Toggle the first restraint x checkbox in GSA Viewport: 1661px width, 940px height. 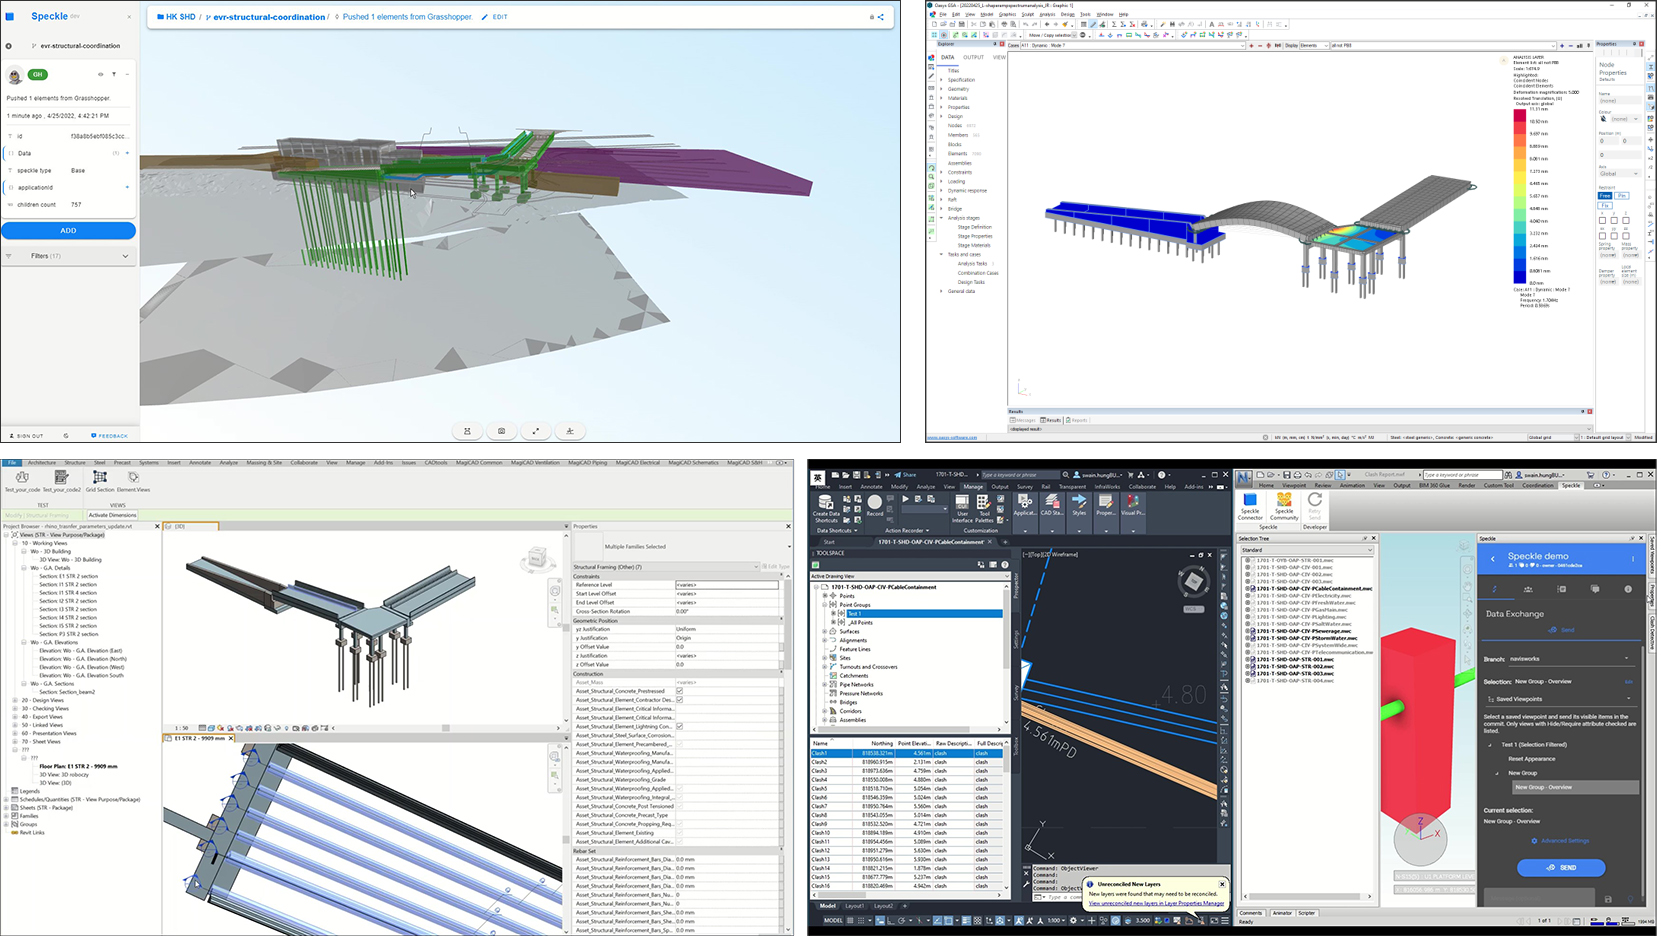[1604, 221]
